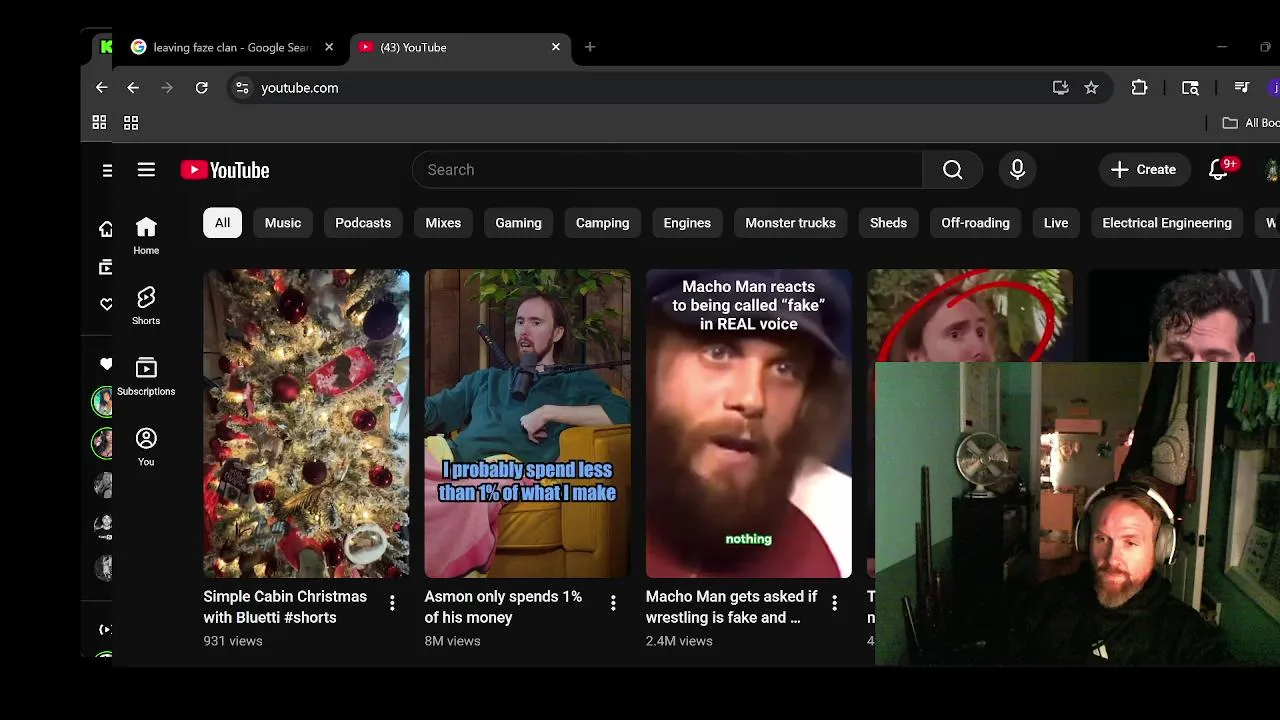Open options for Asmon only spends 1% short
Screen dimensions: 1280x720
[x=613, y=602]
